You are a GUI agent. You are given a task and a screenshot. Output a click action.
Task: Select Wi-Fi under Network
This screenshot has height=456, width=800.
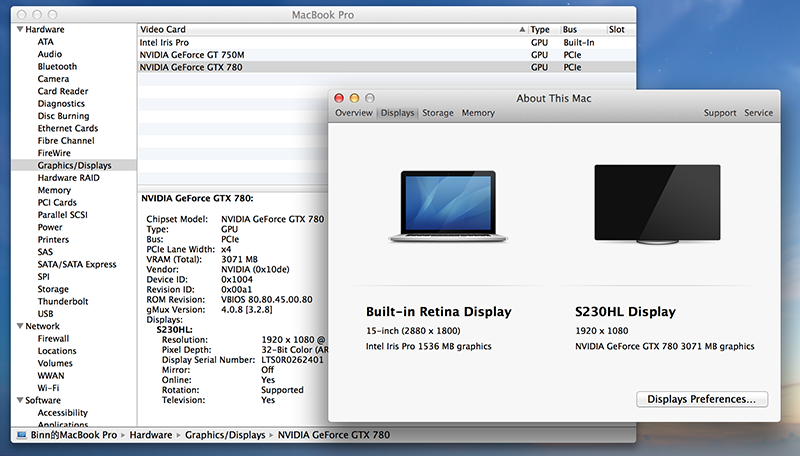click(x=48, y=388)
